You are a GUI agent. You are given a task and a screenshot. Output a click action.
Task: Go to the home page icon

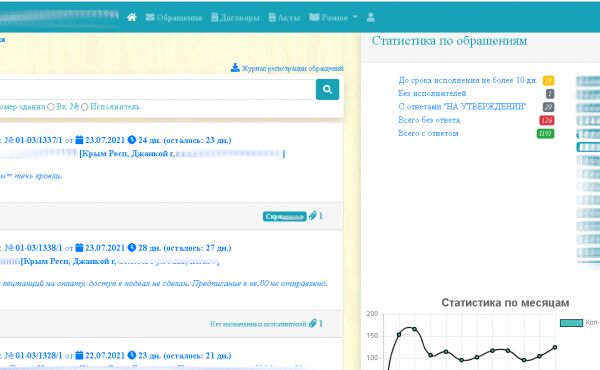pos(132,17)
